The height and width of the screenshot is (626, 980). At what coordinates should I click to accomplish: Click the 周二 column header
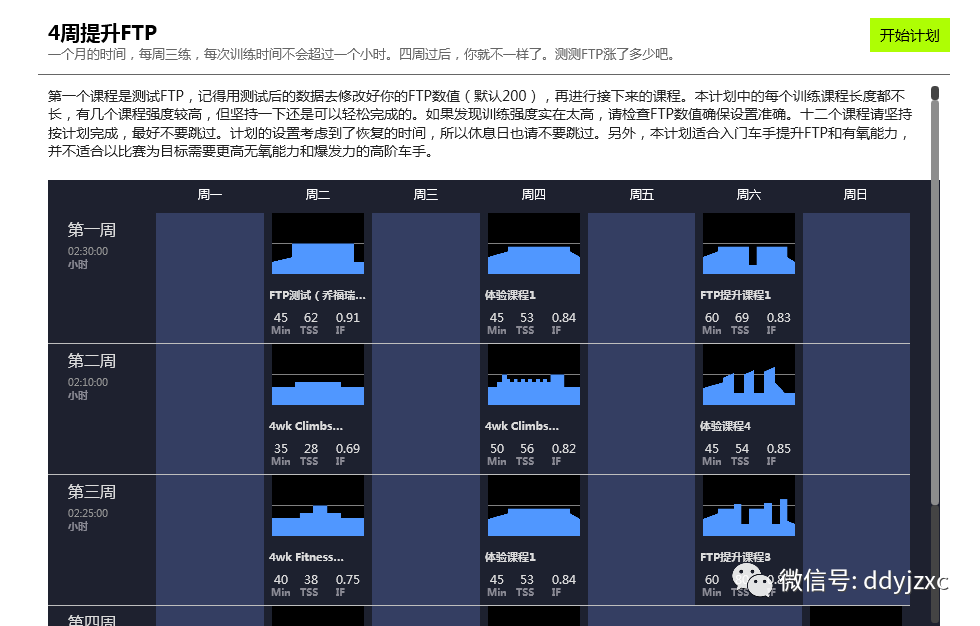pos(318,195)
